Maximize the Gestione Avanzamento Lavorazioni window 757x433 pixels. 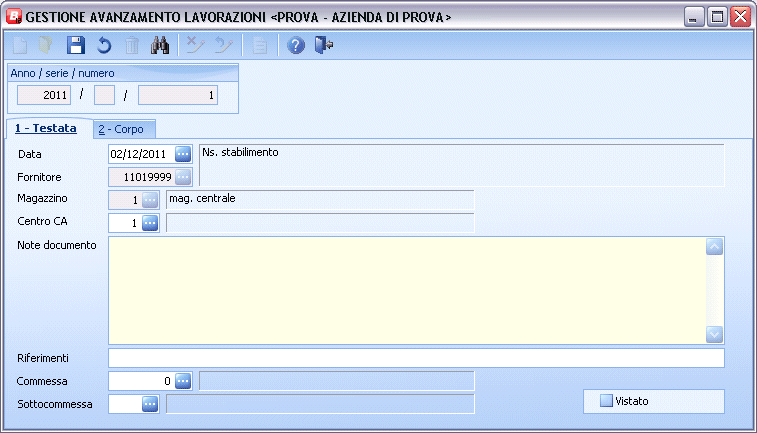coord(717,17)
